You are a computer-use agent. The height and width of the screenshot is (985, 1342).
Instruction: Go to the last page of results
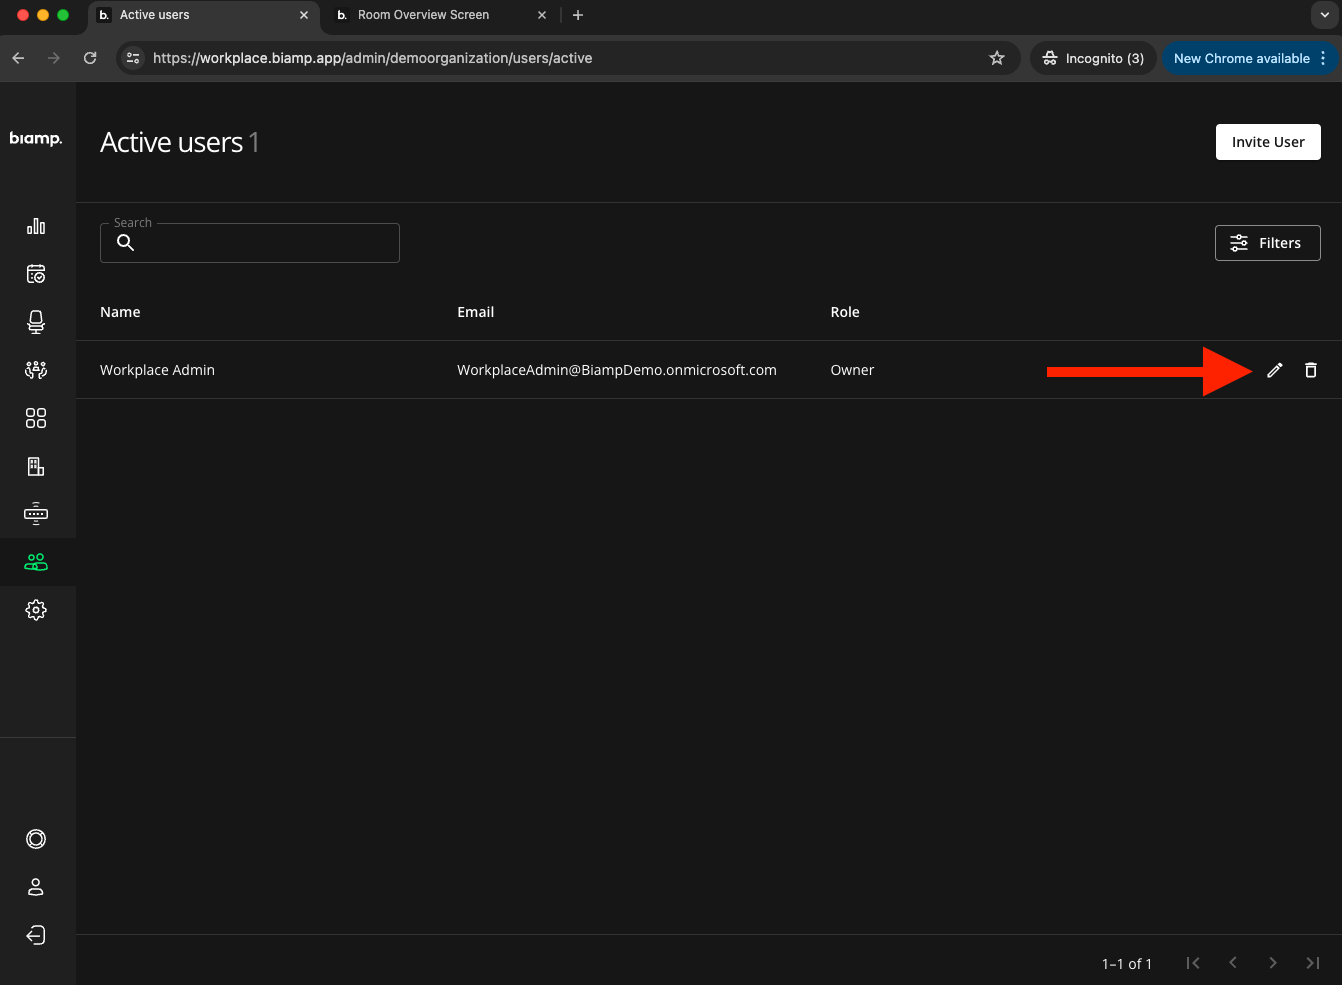pyautogui.click(x=1313, y=963)
